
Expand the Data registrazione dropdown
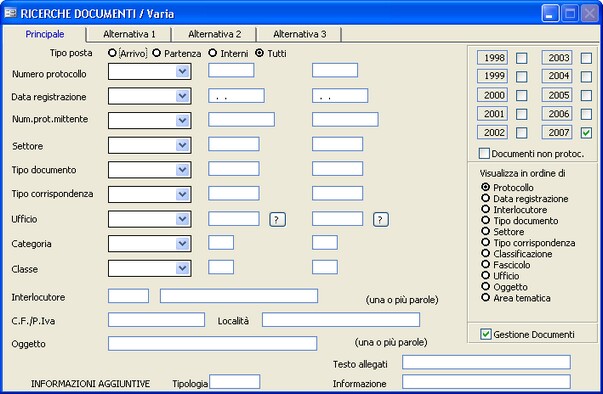pos(183,96)
